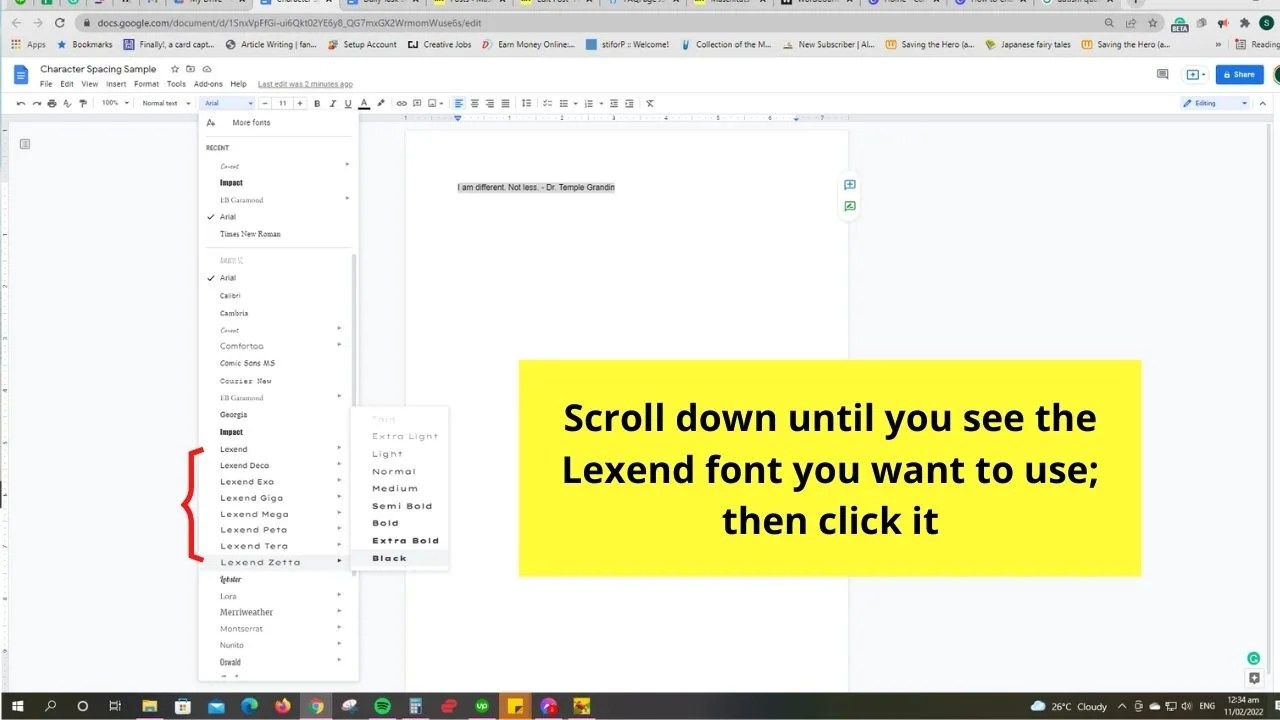Redo the last action
The height and width of the screenshot is (720, 1280).
pos(36,103)
